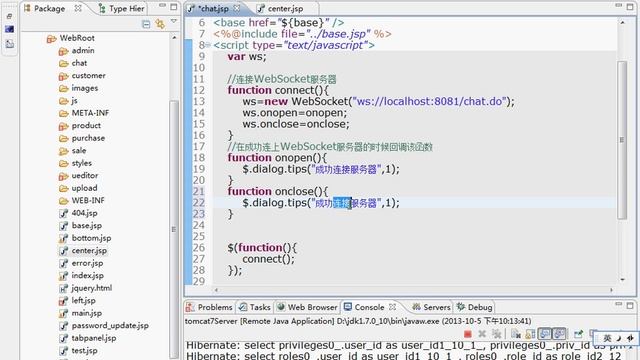Click the Pin Console icon

click(x=578, y=334)
